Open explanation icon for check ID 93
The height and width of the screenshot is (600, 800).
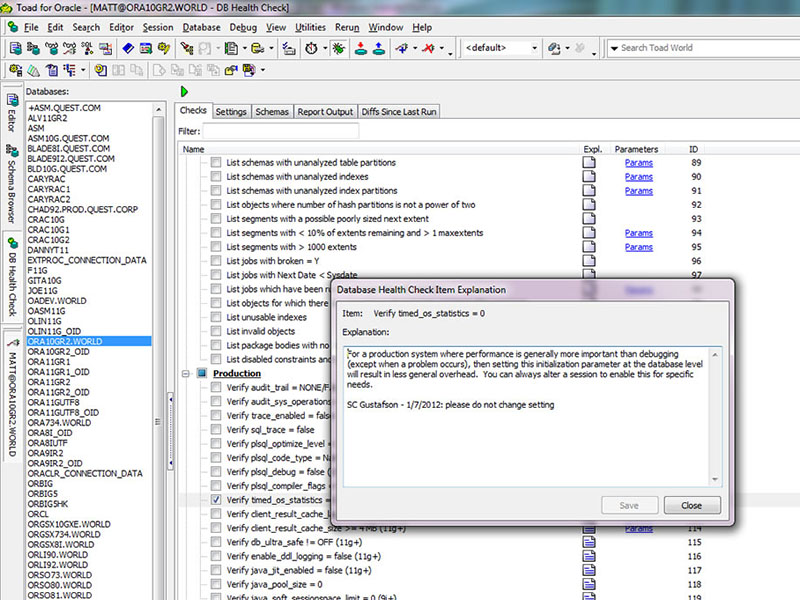589,218
